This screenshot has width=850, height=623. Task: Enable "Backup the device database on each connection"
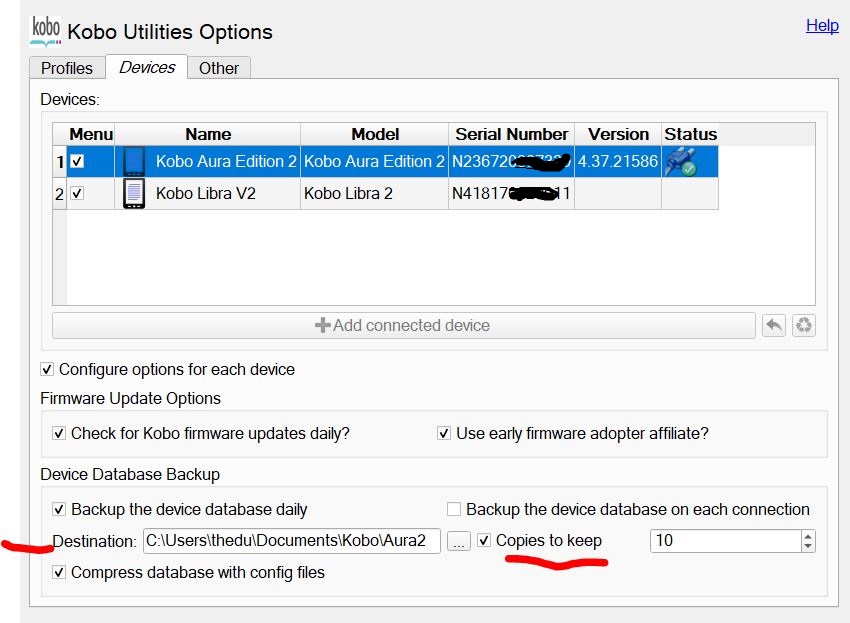pyautogui.click(x=454, y=510)
